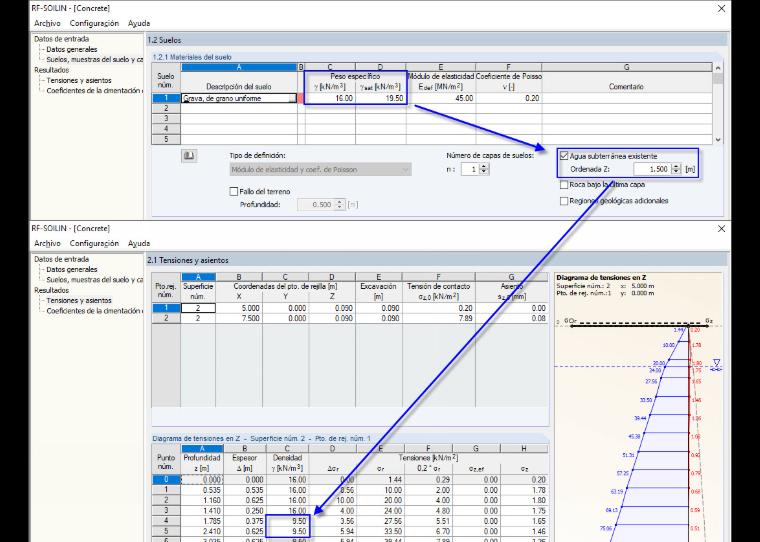Click the Ordenada Z input field
The width and height of the screenshot is (760, 542).
[652, 169]
